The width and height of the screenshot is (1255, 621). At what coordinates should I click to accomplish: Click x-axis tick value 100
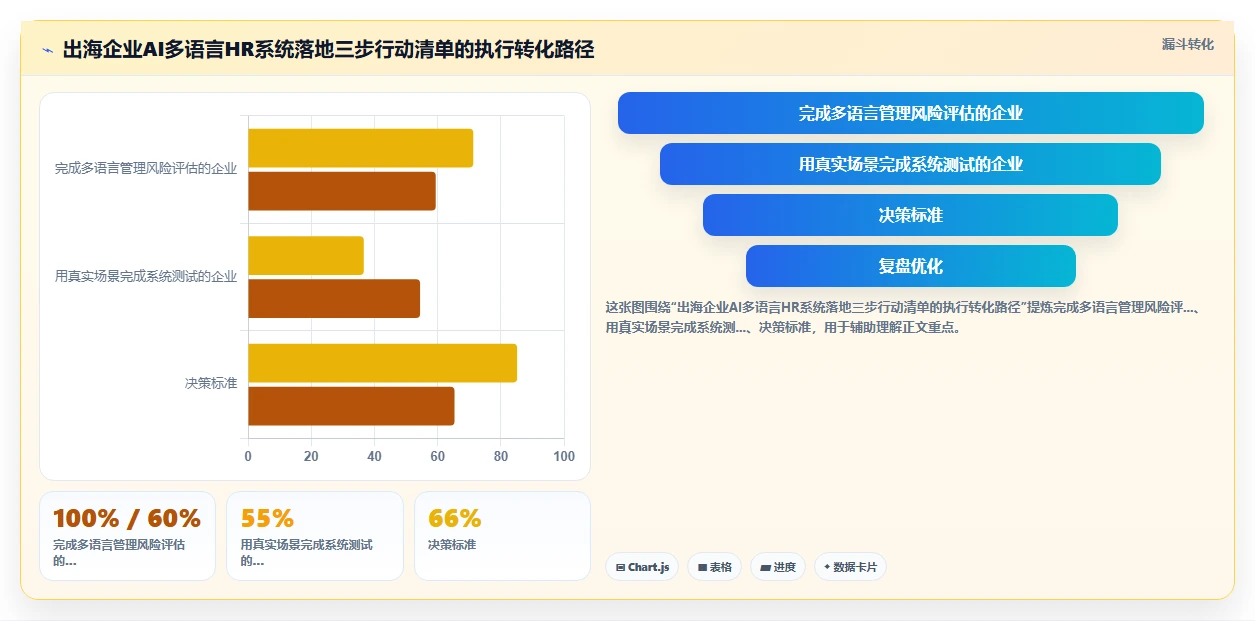564,456
